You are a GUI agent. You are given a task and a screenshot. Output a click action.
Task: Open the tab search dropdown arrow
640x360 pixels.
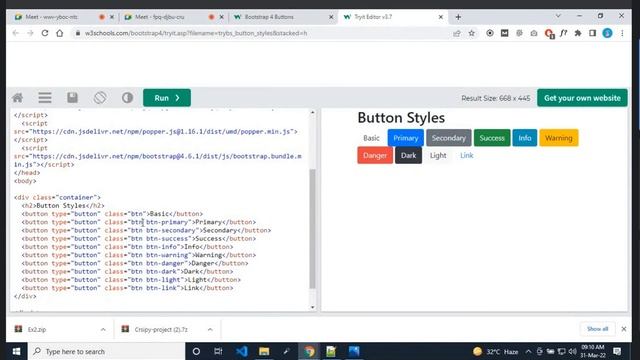(x=558, y=16)
